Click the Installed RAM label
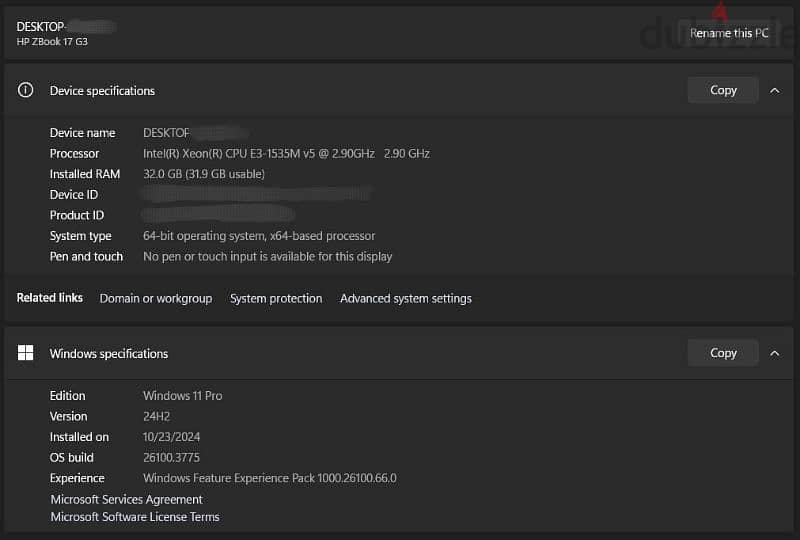Screen dimensions: 800x540 point(85,174)
